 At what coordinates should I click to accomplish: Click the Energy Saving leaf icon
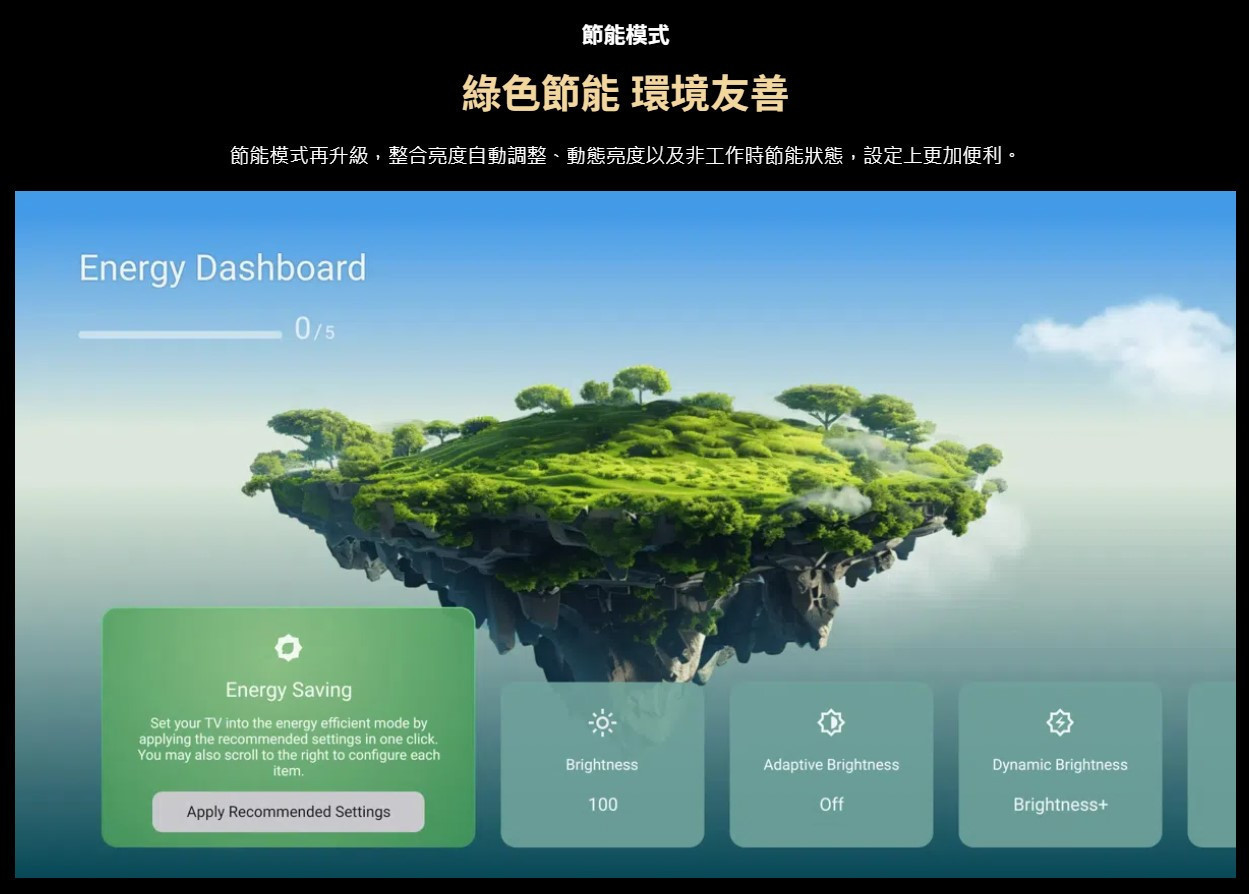[x=288, y=648]
